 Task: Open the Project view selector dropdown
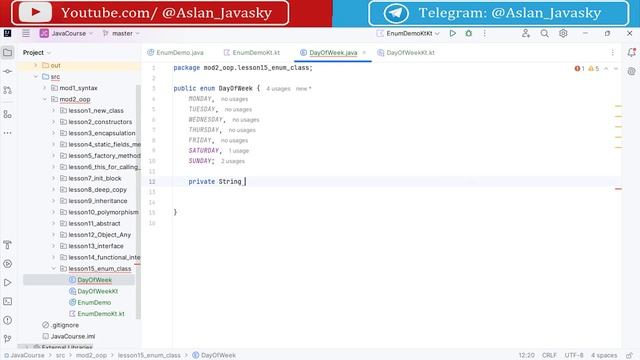click(37, 53)
